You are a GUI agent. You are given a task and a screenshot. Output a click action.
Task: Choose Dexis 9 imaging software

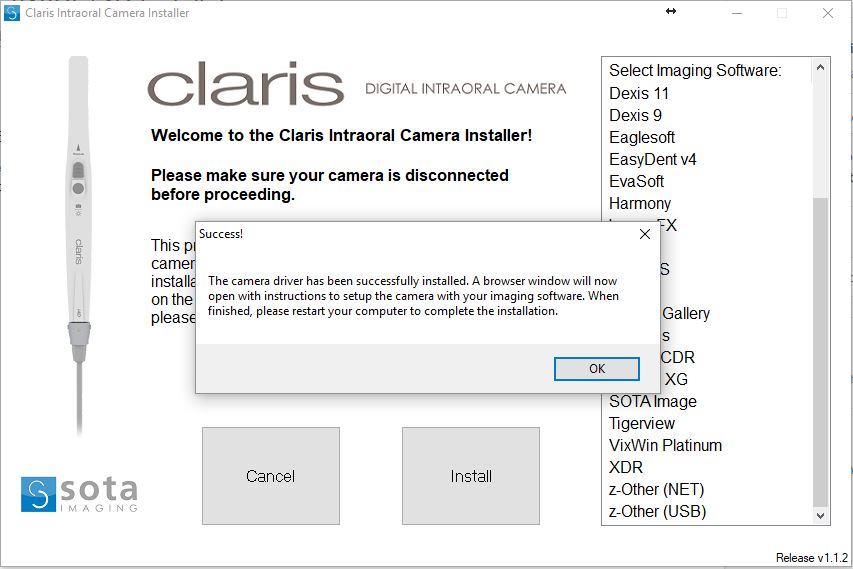click(635, 115)
